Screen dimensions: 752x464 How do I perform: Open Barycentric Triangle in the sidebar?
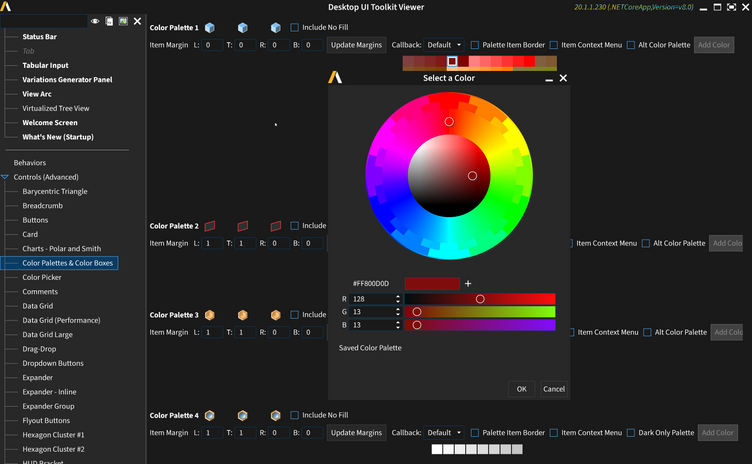coord(55,191)
